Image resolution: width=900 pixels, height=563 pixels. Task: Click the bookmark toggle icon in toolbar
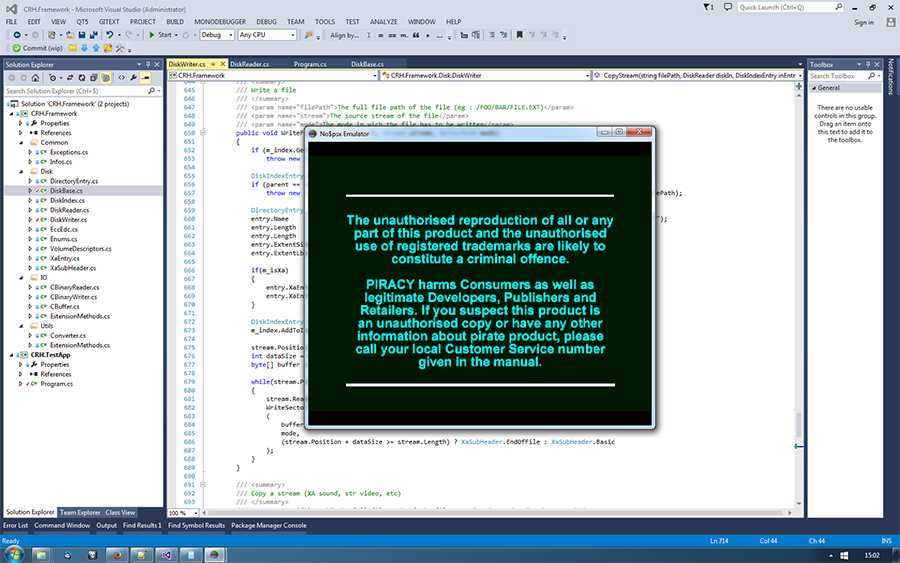click(519, 35)
